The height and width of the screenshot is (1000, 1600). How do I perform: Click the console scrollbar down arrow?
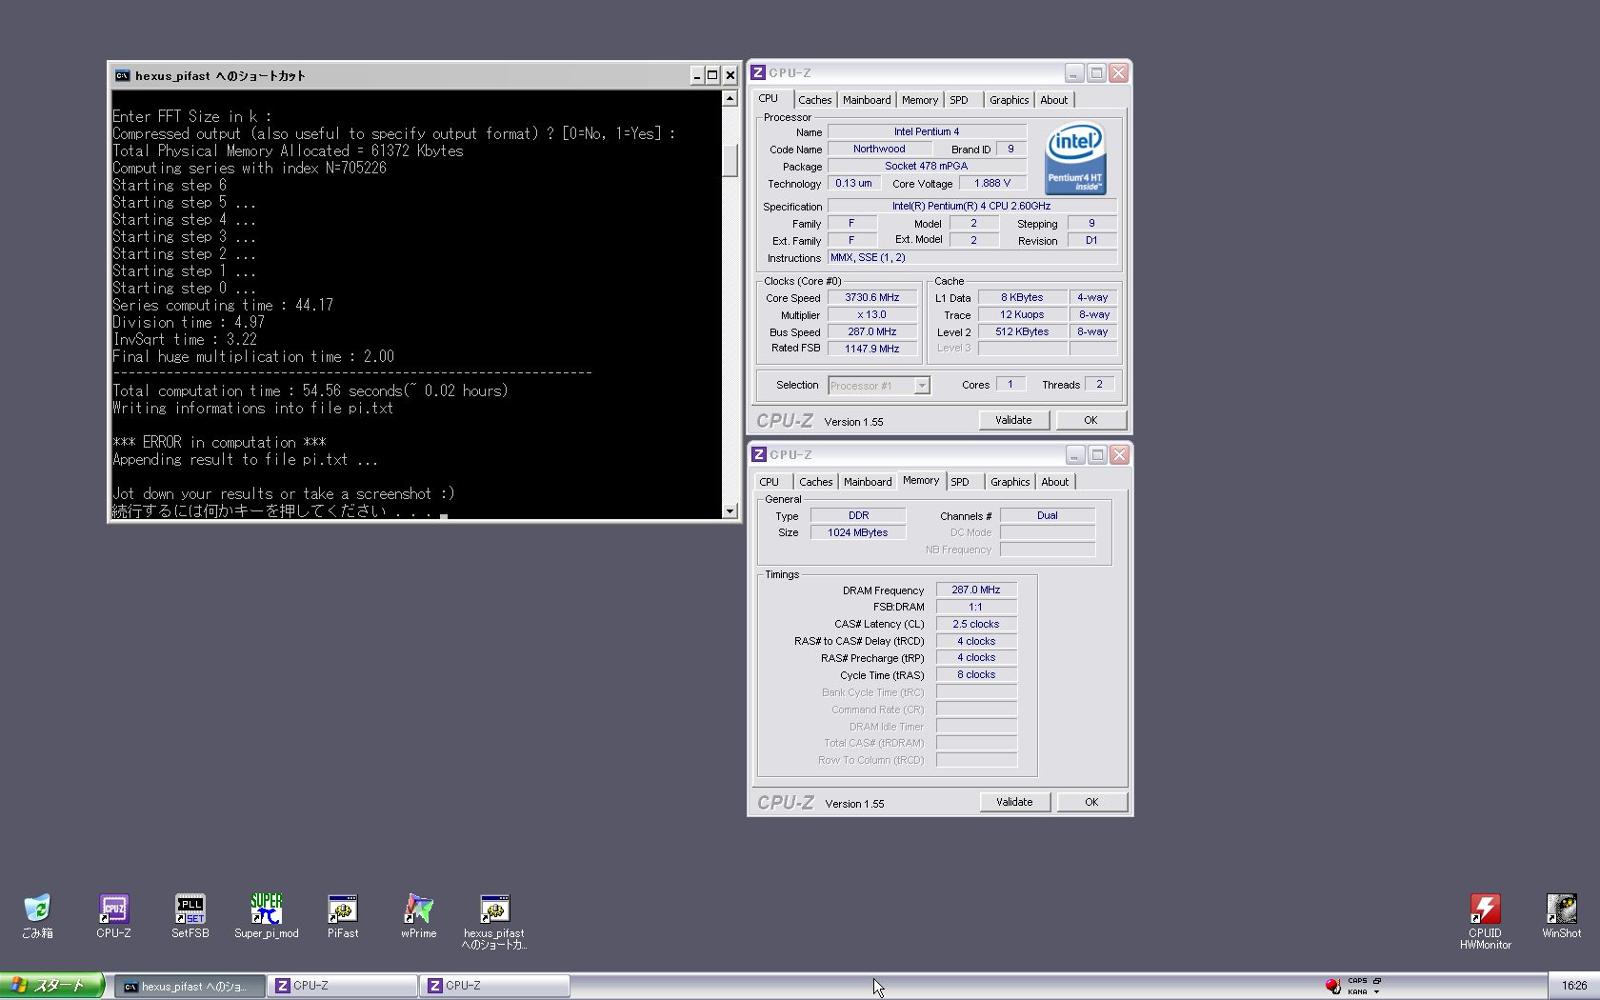730,511
